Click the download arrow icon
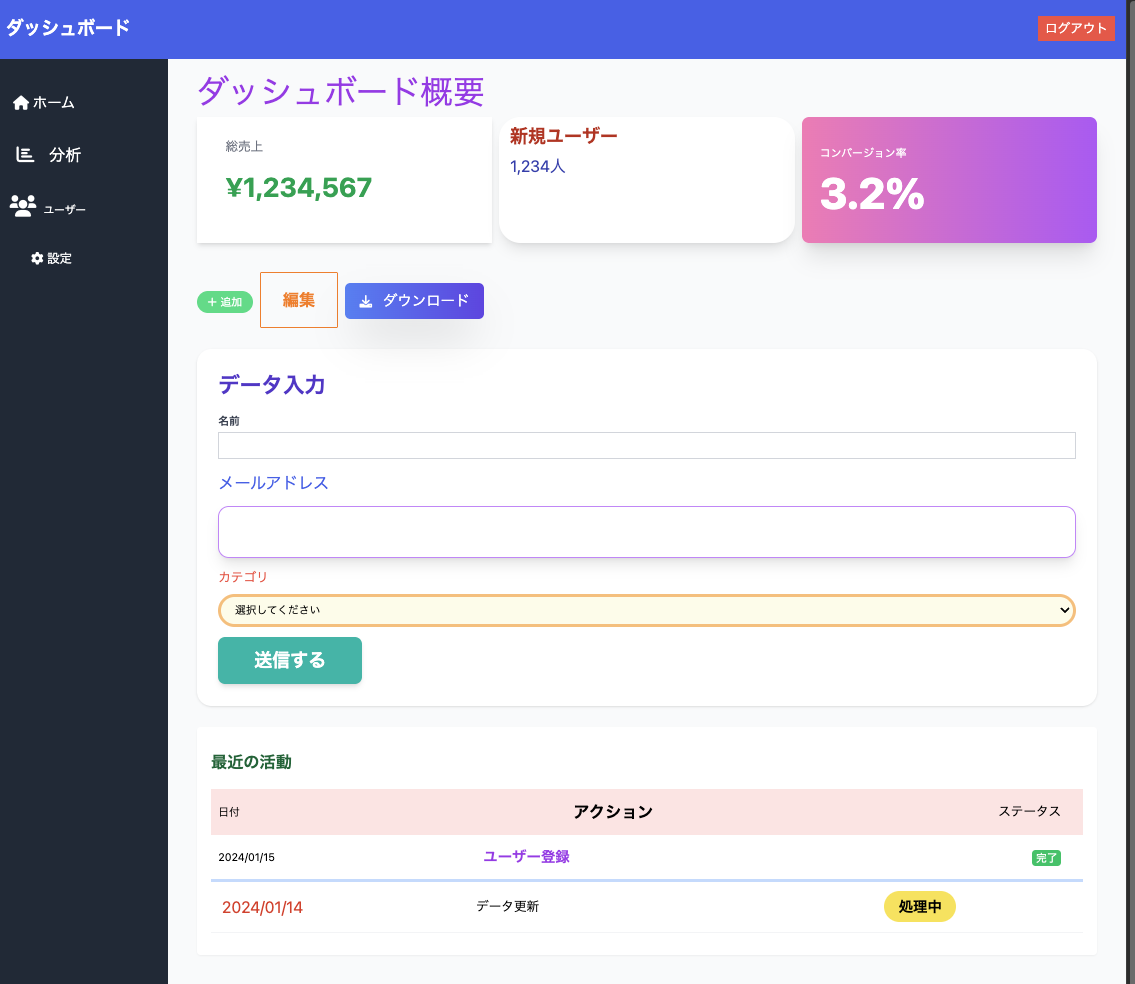Screen dimensions: 1135x984 click(366, 301)
